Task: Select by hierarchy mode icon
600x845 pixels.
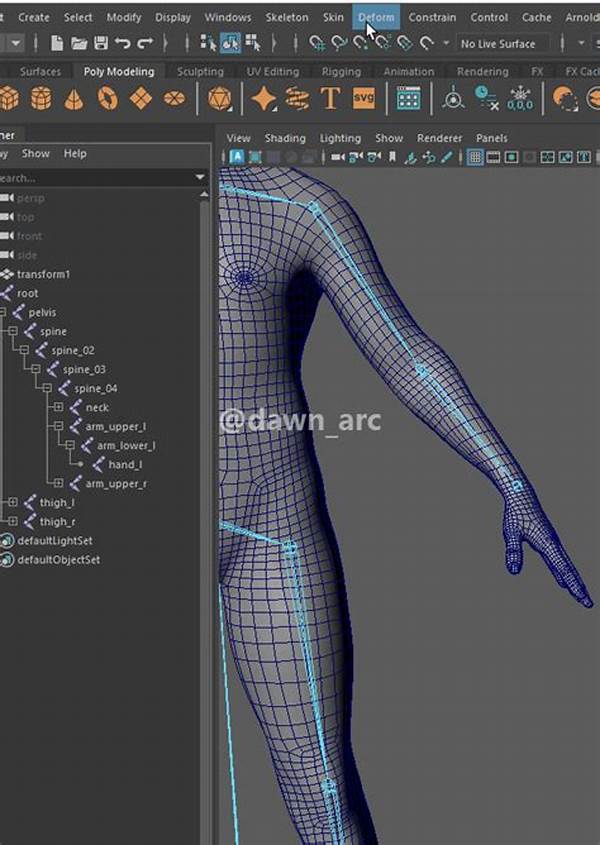Action: pos(208,43)
